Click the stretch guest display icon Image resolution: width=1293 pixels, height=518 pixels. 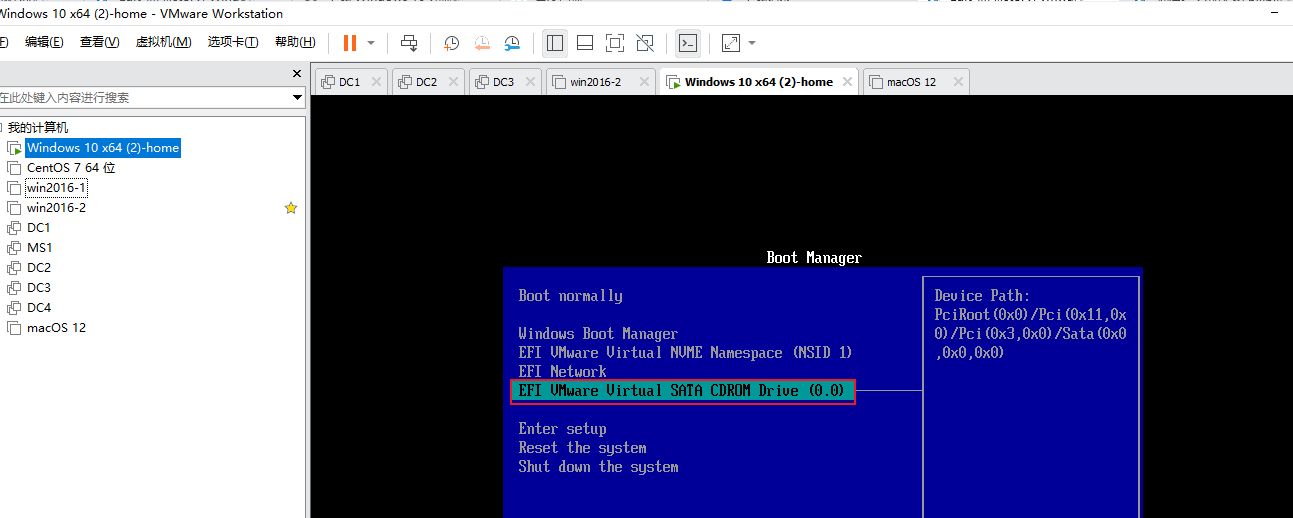[x=731, y=43]
